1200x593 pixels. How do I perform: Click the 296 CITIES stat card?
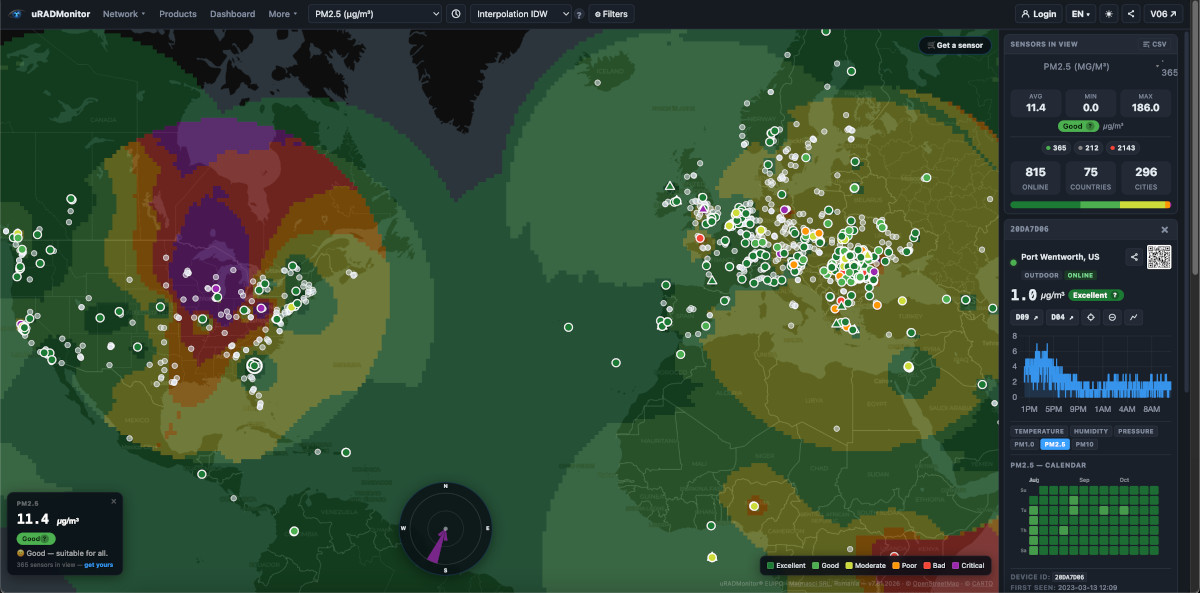tap(1145, 179)
